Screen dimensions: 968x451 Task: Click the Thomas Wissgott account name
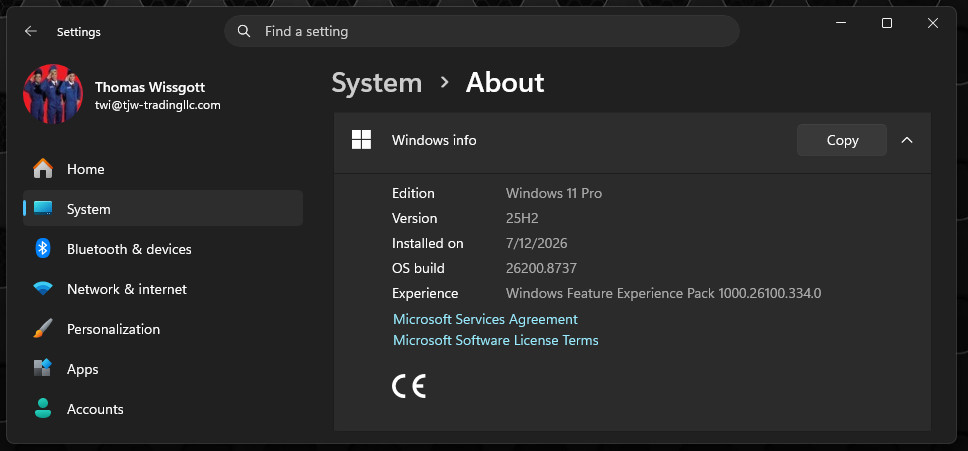[x=150, y=88]
